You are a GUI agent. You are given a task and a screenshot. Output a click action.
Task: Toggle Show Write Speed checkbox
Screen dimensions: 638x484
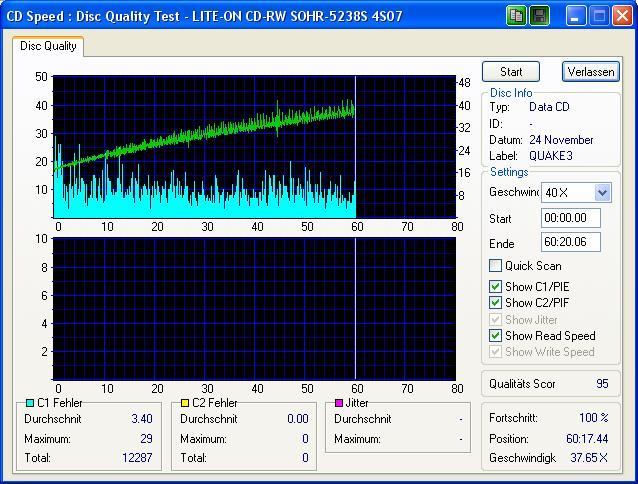coord(495,352)
